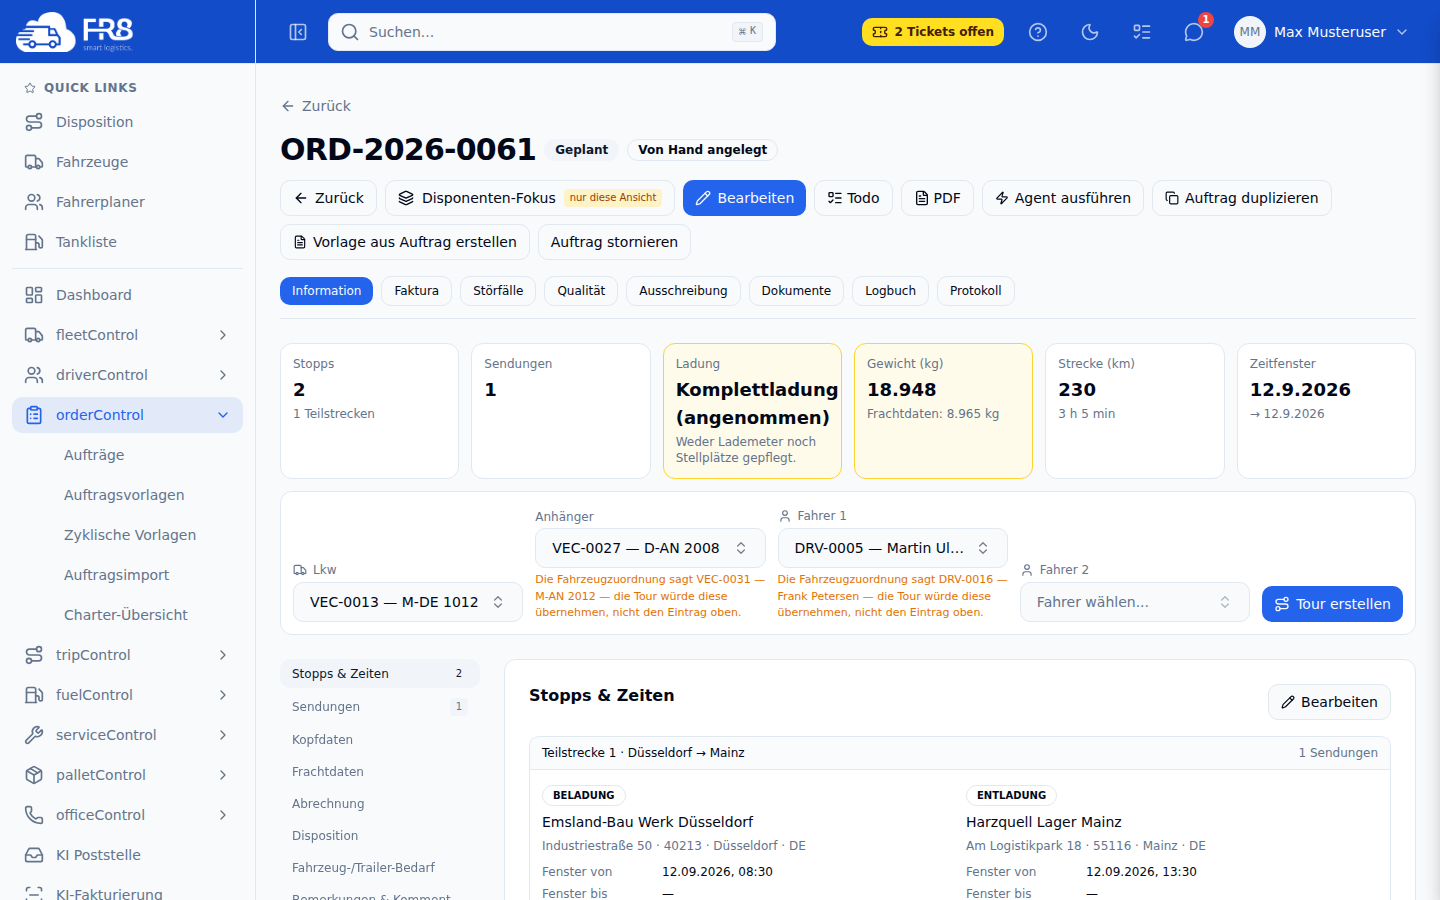Switch to the Logbuch tab

[x=890, y=291]
